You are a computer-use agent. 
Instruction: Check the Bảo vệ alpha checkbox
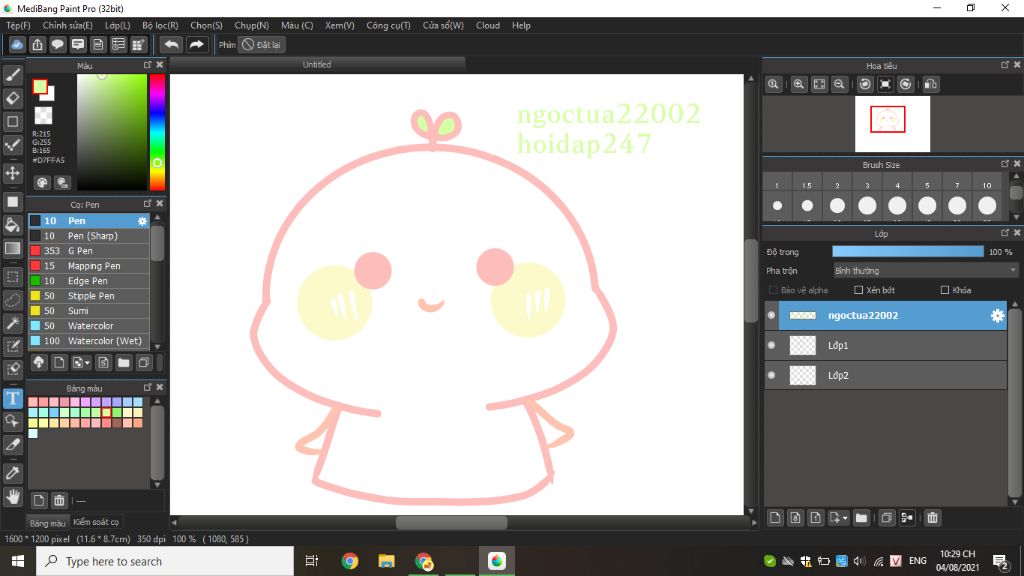click(x=773, y=290)
